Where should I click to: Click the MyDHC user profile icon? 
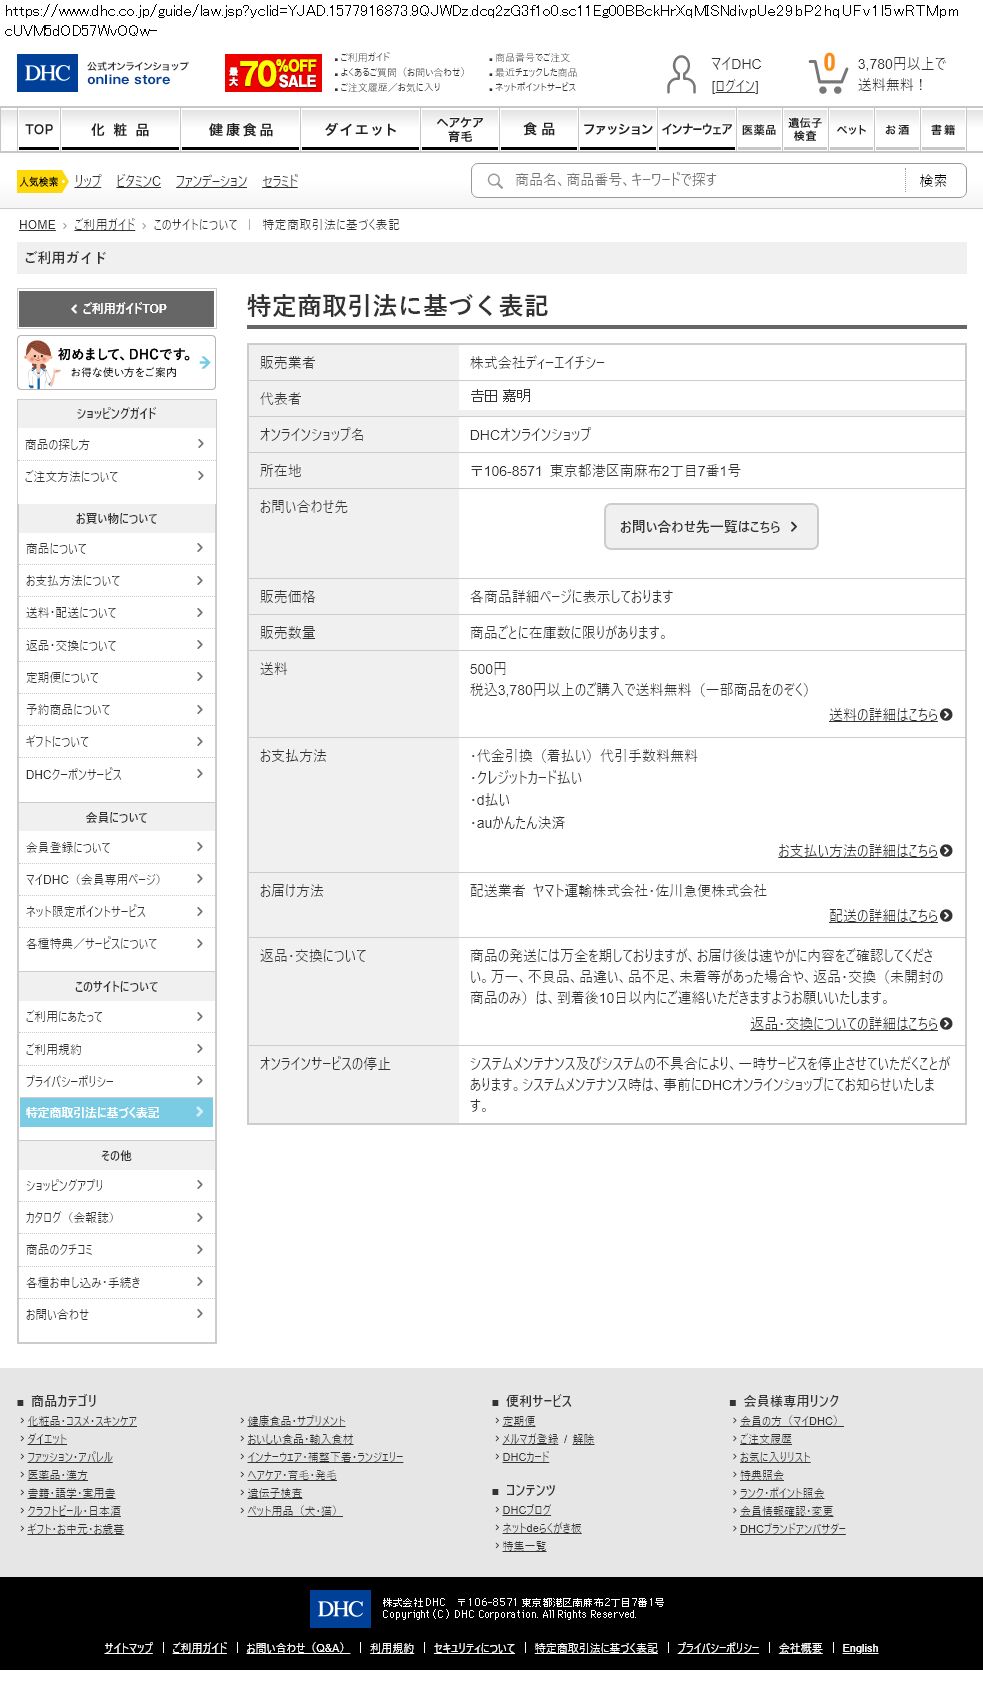click(681, 74)
